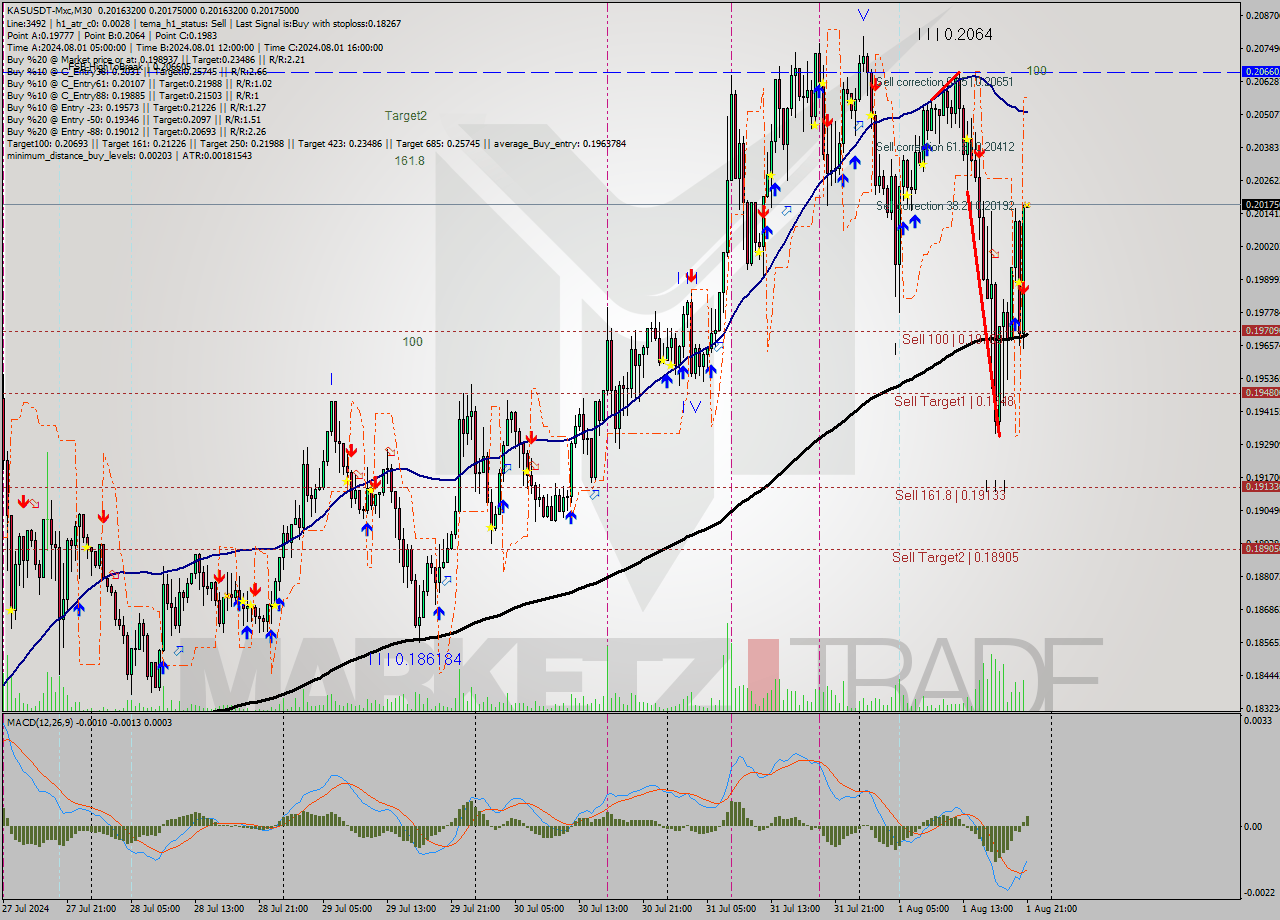1280x920 pixels.
Task: Click the red 0.18905 price tag
Action: [x=1260, y=548]
